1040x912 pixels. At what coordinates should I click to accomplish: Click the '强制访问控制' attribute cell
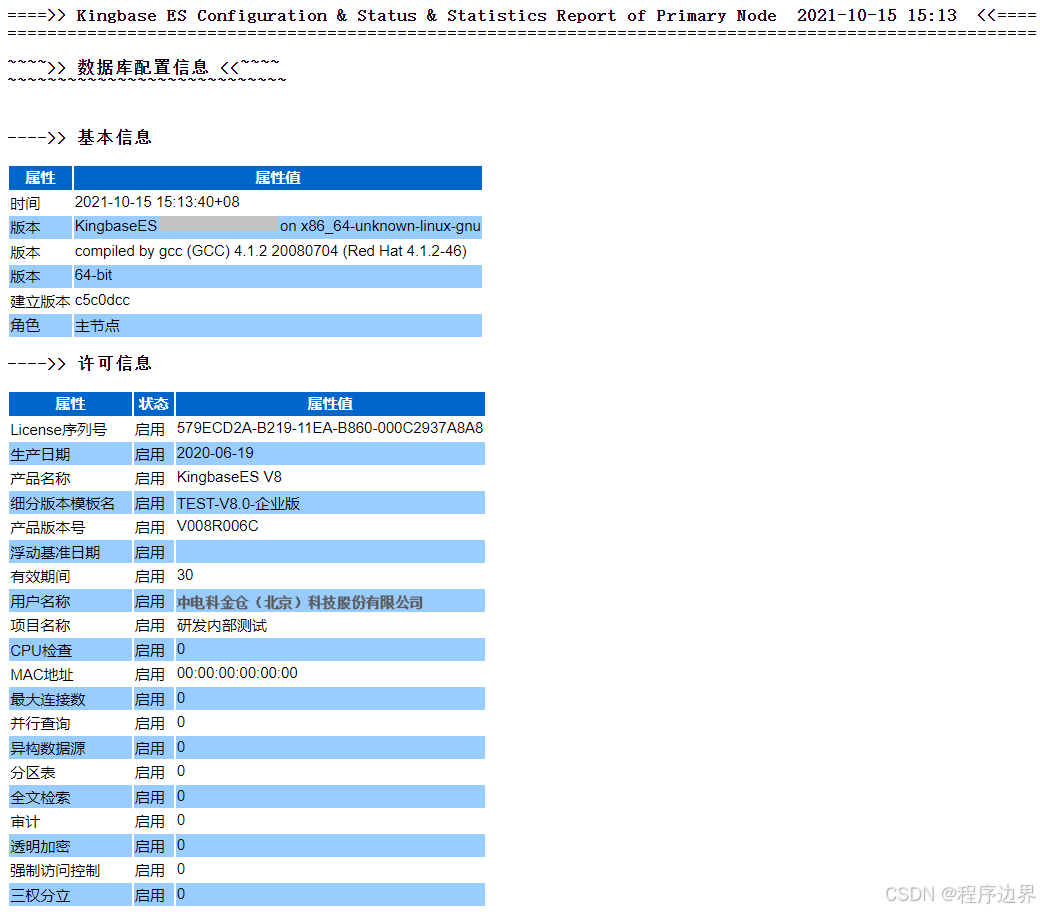pyautogui.click(x=70, y=871)
